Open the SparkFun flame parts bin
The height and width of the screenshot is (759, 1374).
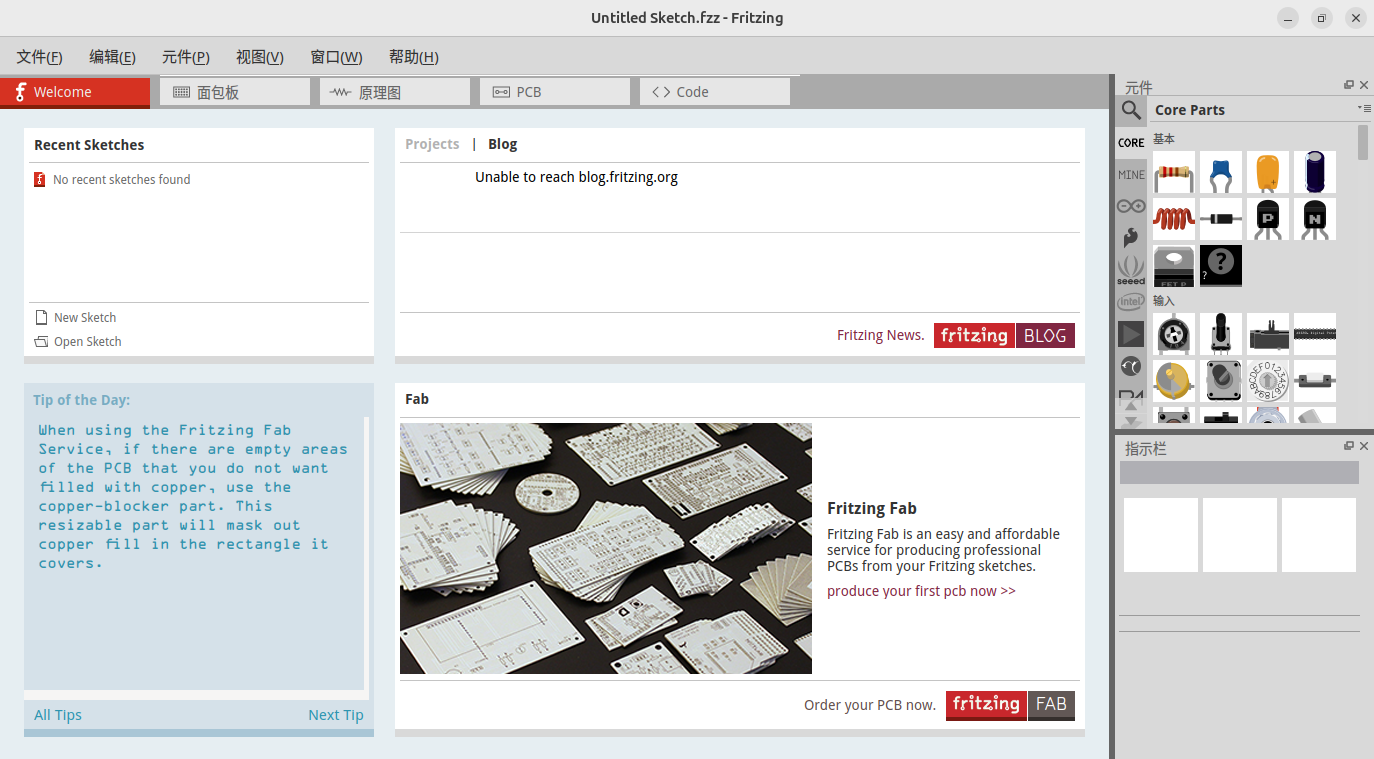point(1131,237)
